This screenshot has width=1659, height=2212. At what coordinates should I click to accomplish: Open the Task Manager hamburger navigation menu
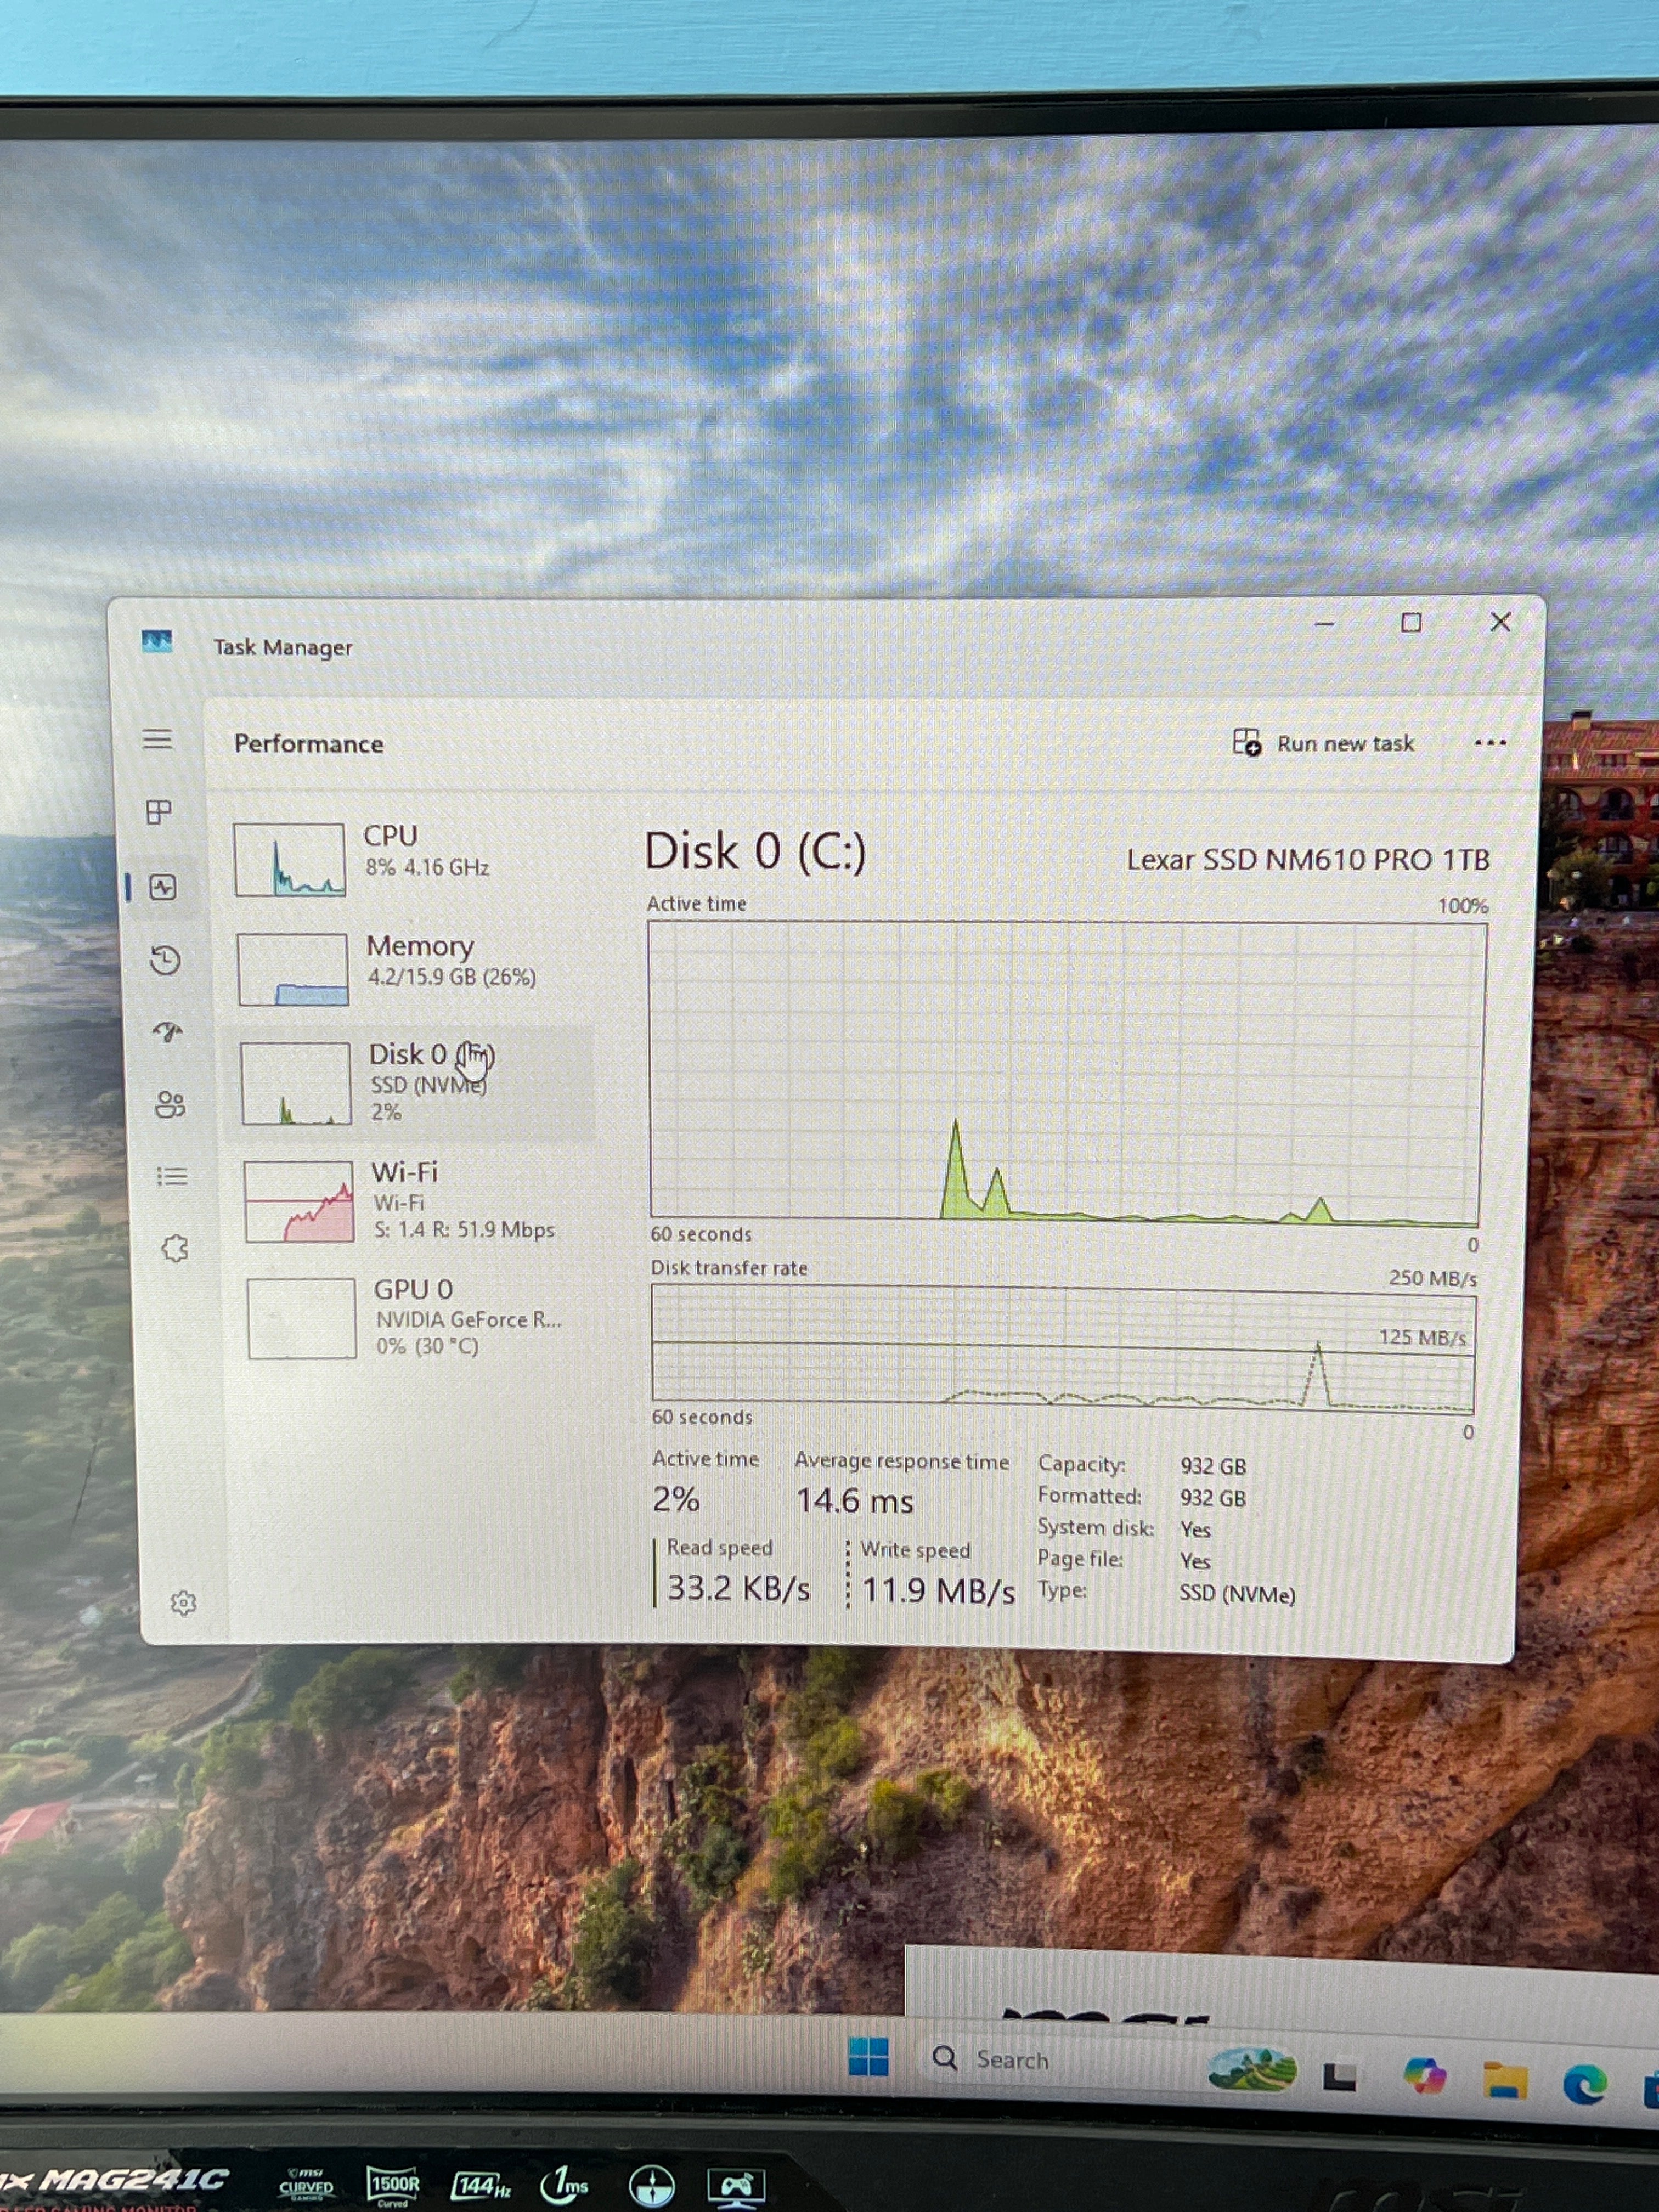coord(157,740)
